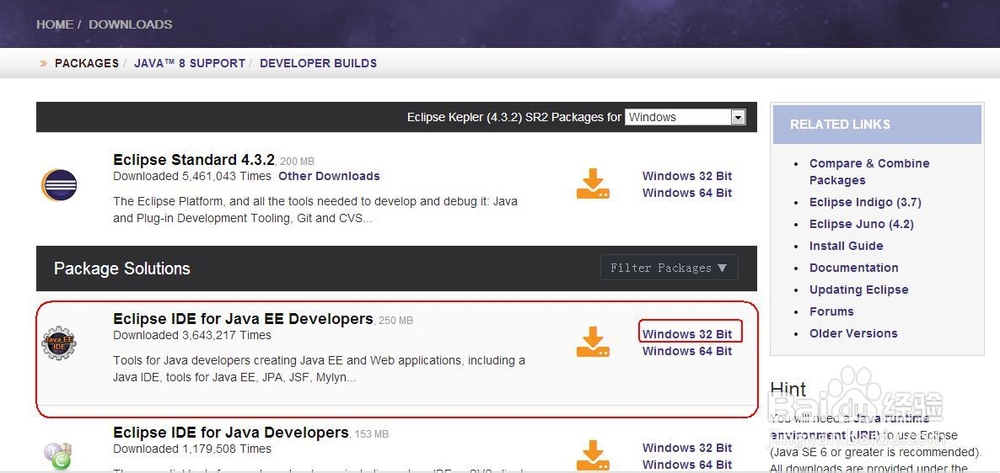The height and width of the screenshot is (473, 1000).
Task: Click the orange download icon for Eclipse Standard
Action: pos(592,184)
